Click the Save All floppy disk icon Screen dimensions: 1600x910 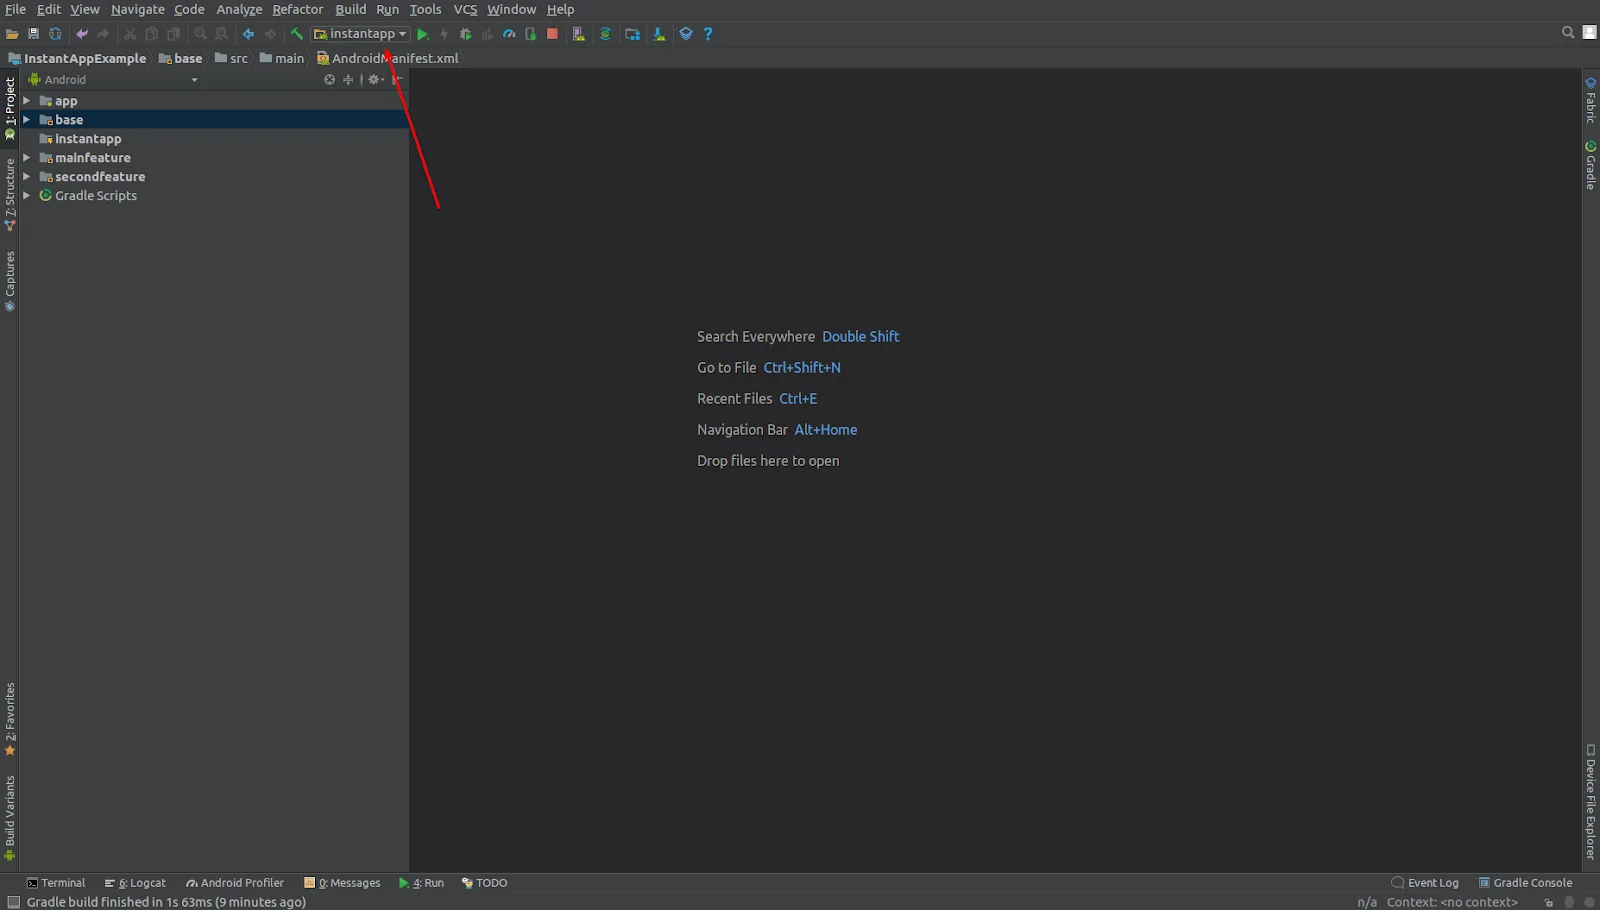coord(33,34)
